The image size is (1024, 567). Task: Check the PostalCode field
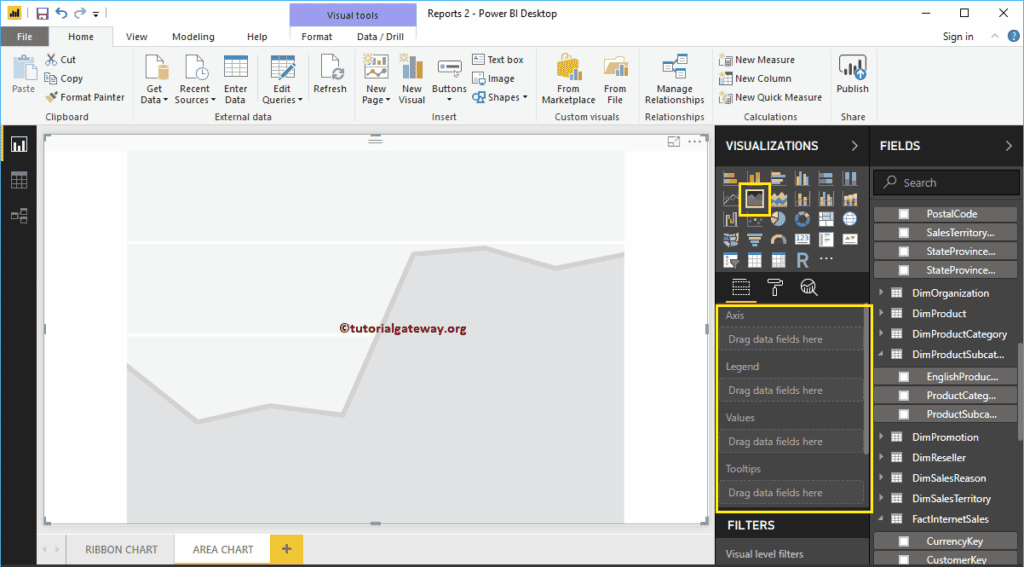coord(904,214)
